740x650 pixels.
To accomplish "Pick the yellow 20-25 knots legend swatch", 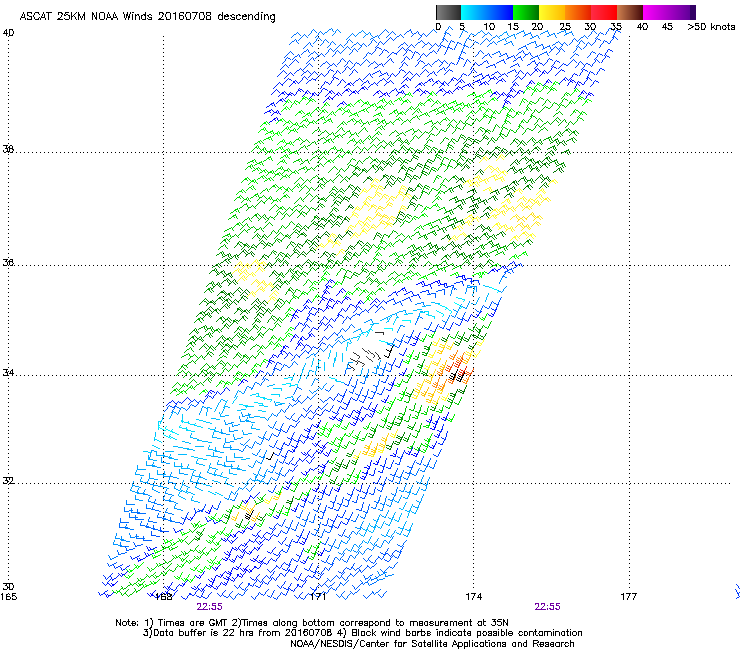I will tap(552, 12).
